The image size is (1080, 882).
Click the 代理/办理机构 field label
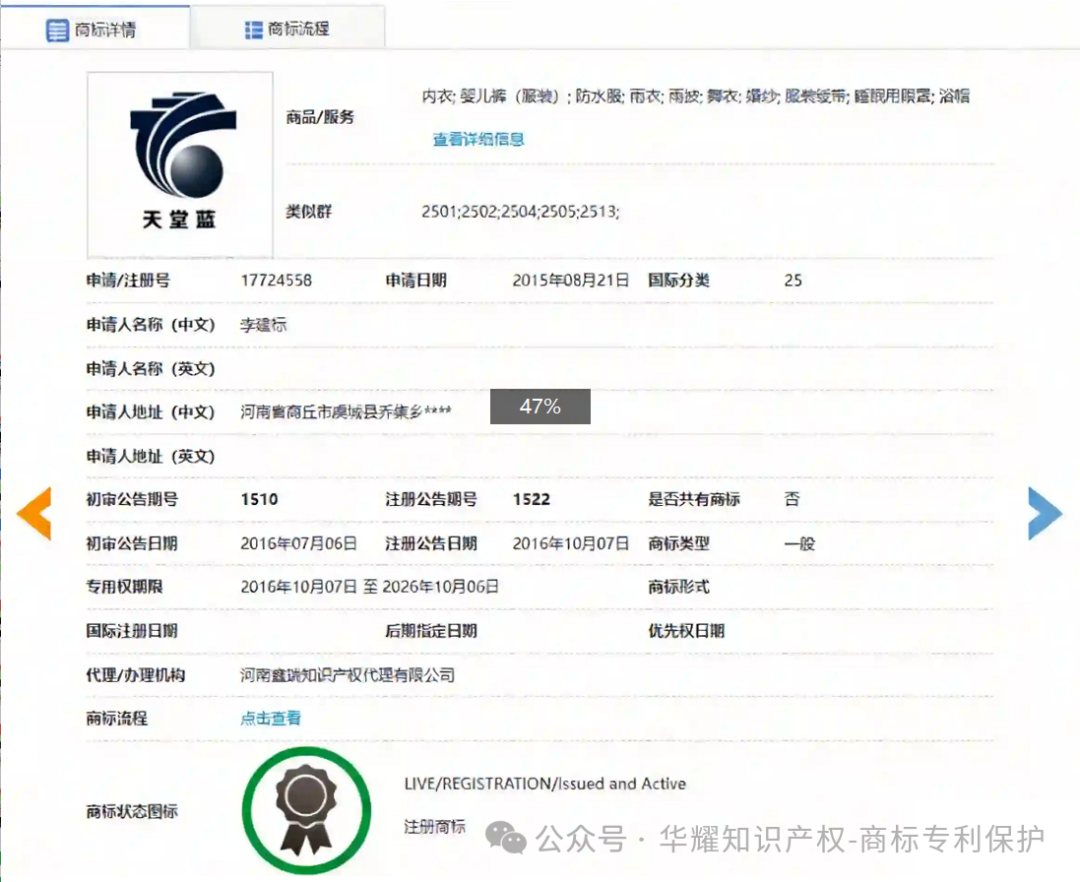[135, 675]
